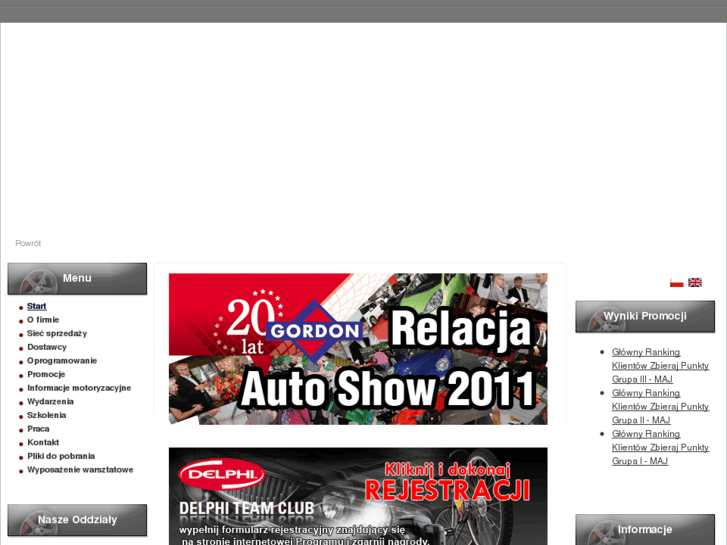The image size is (727, 545).
Task: Open the Dostawcy menu entry
Action: pyautogui.click(x=47, y=347)
